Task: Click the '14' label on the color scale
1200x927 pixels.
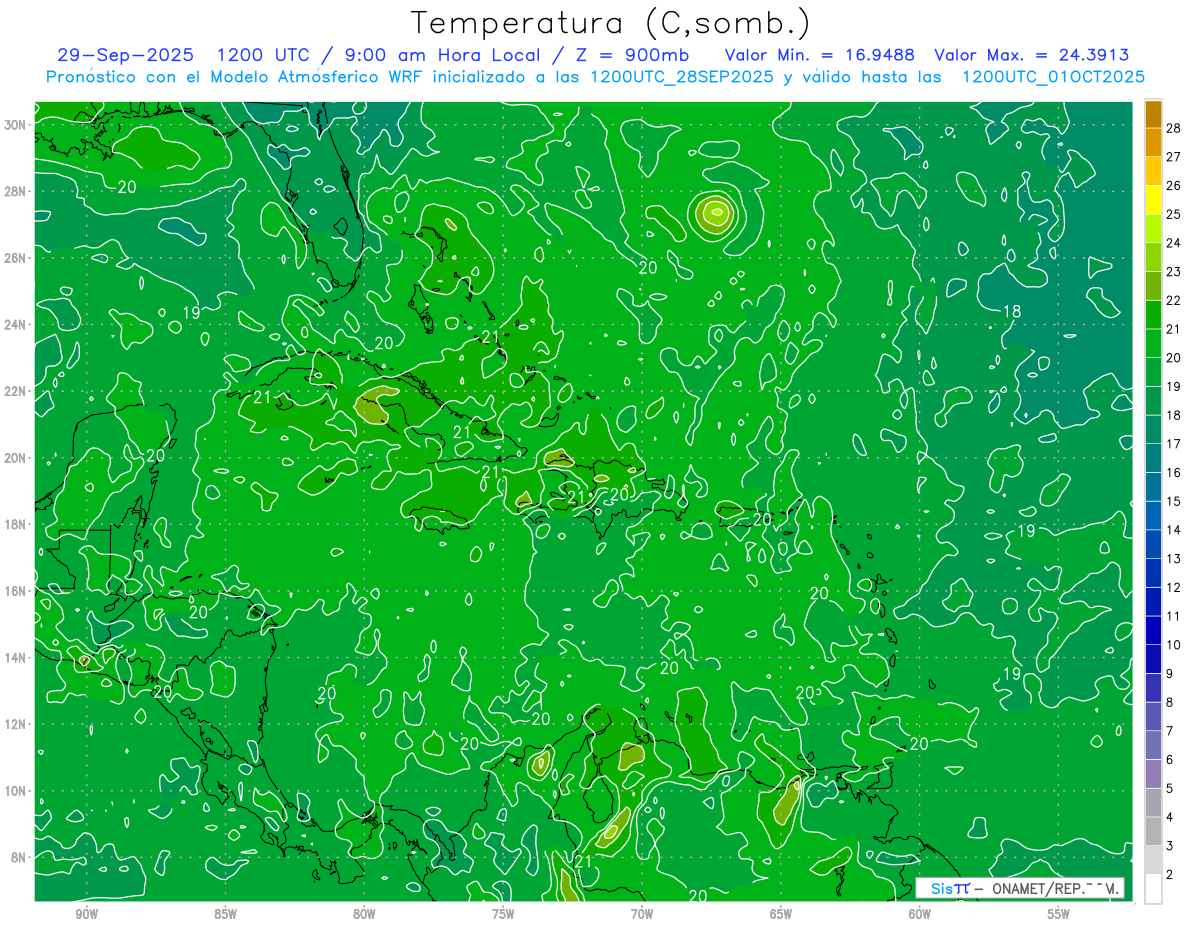Action: [x=1174, y=530]
